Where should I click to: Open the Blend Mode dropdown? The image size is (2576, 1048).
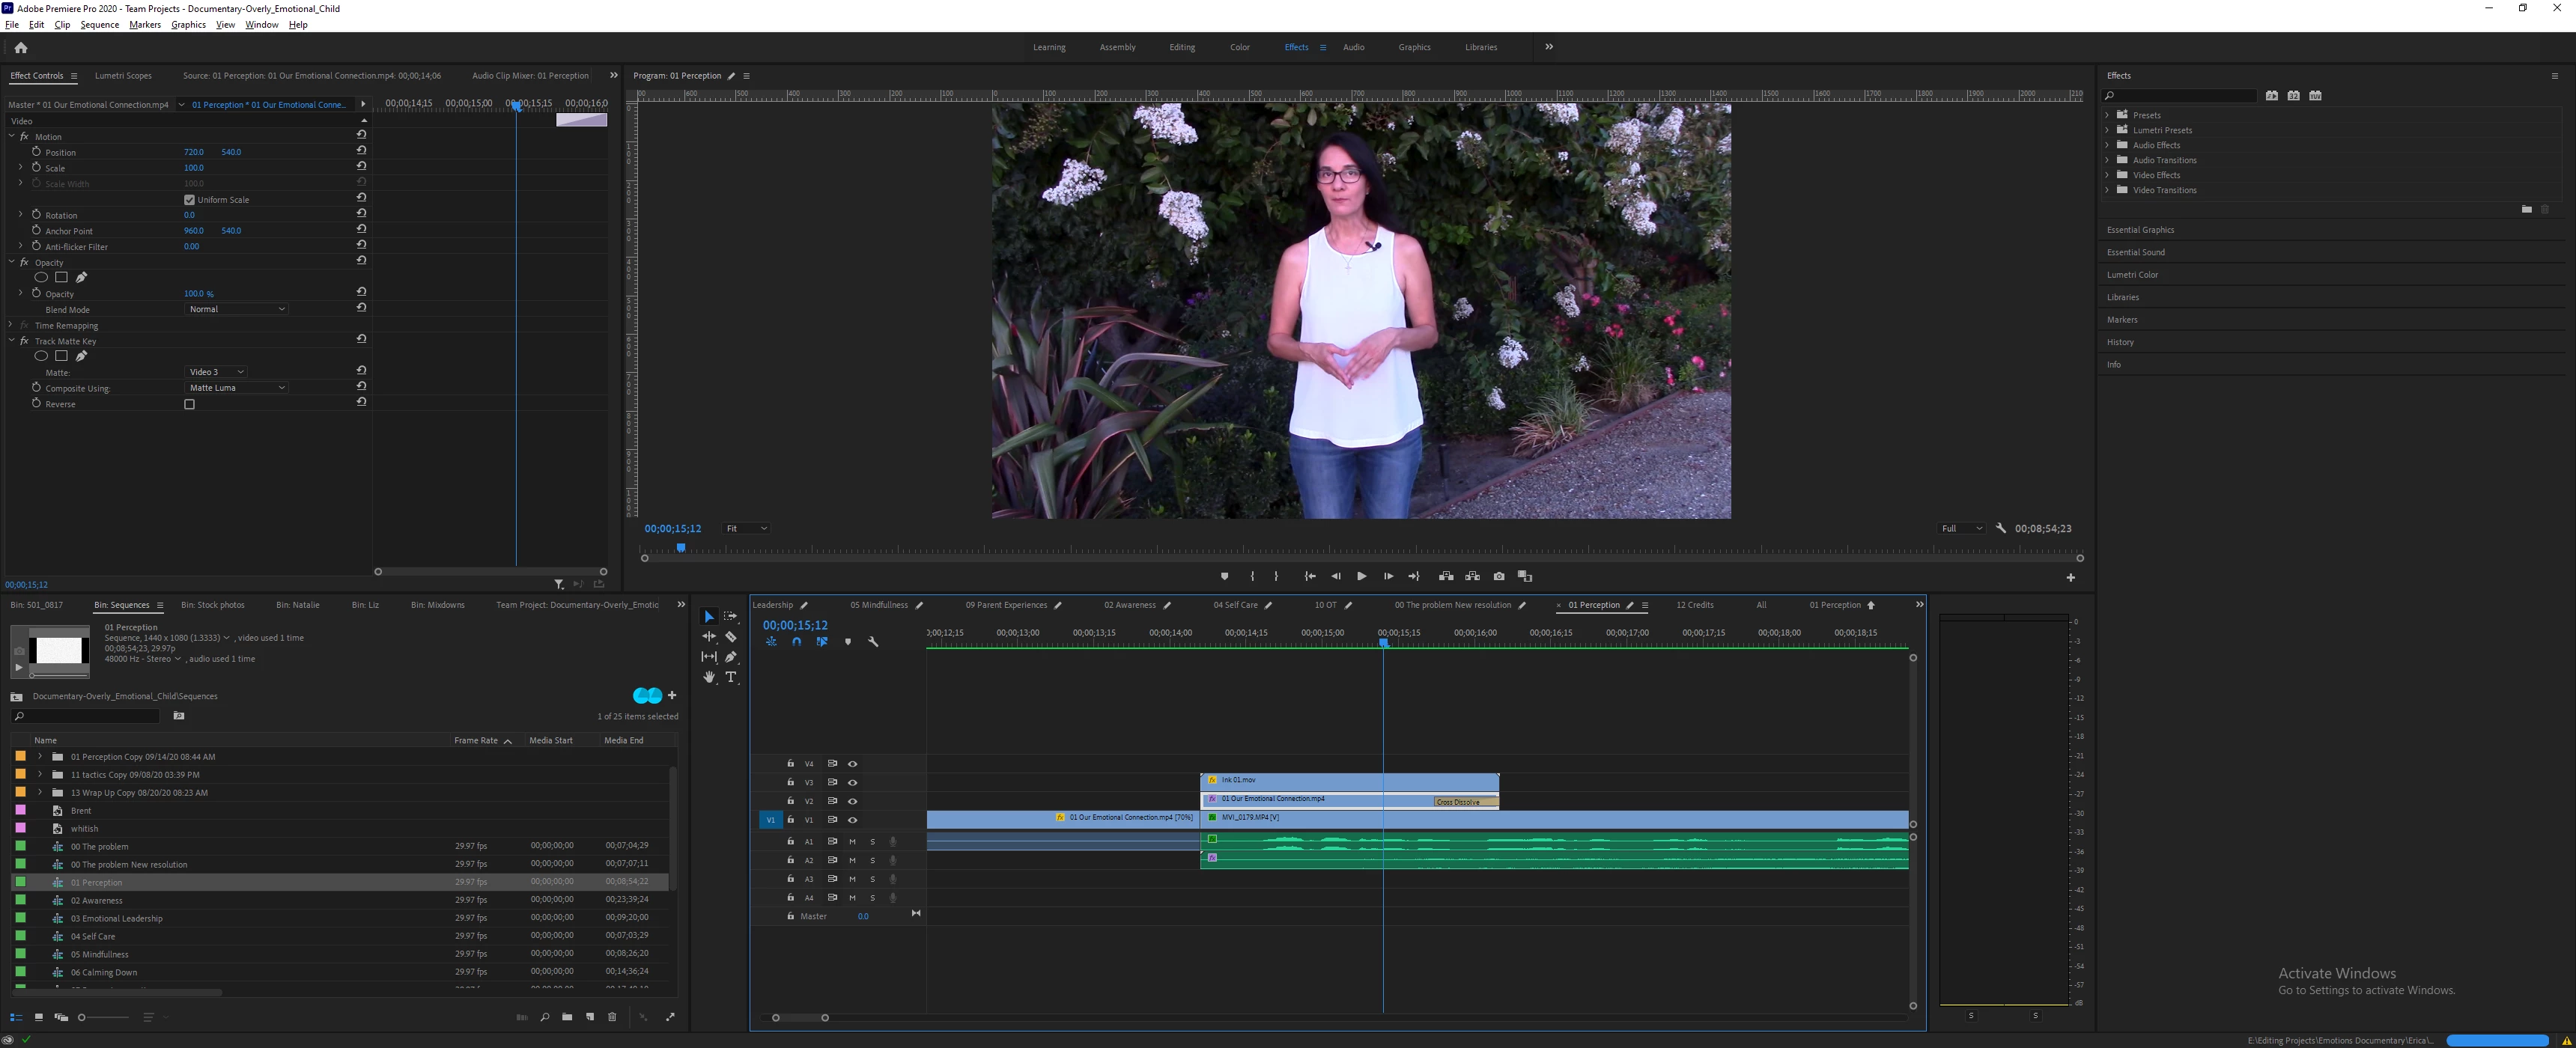tap(237, 309)
